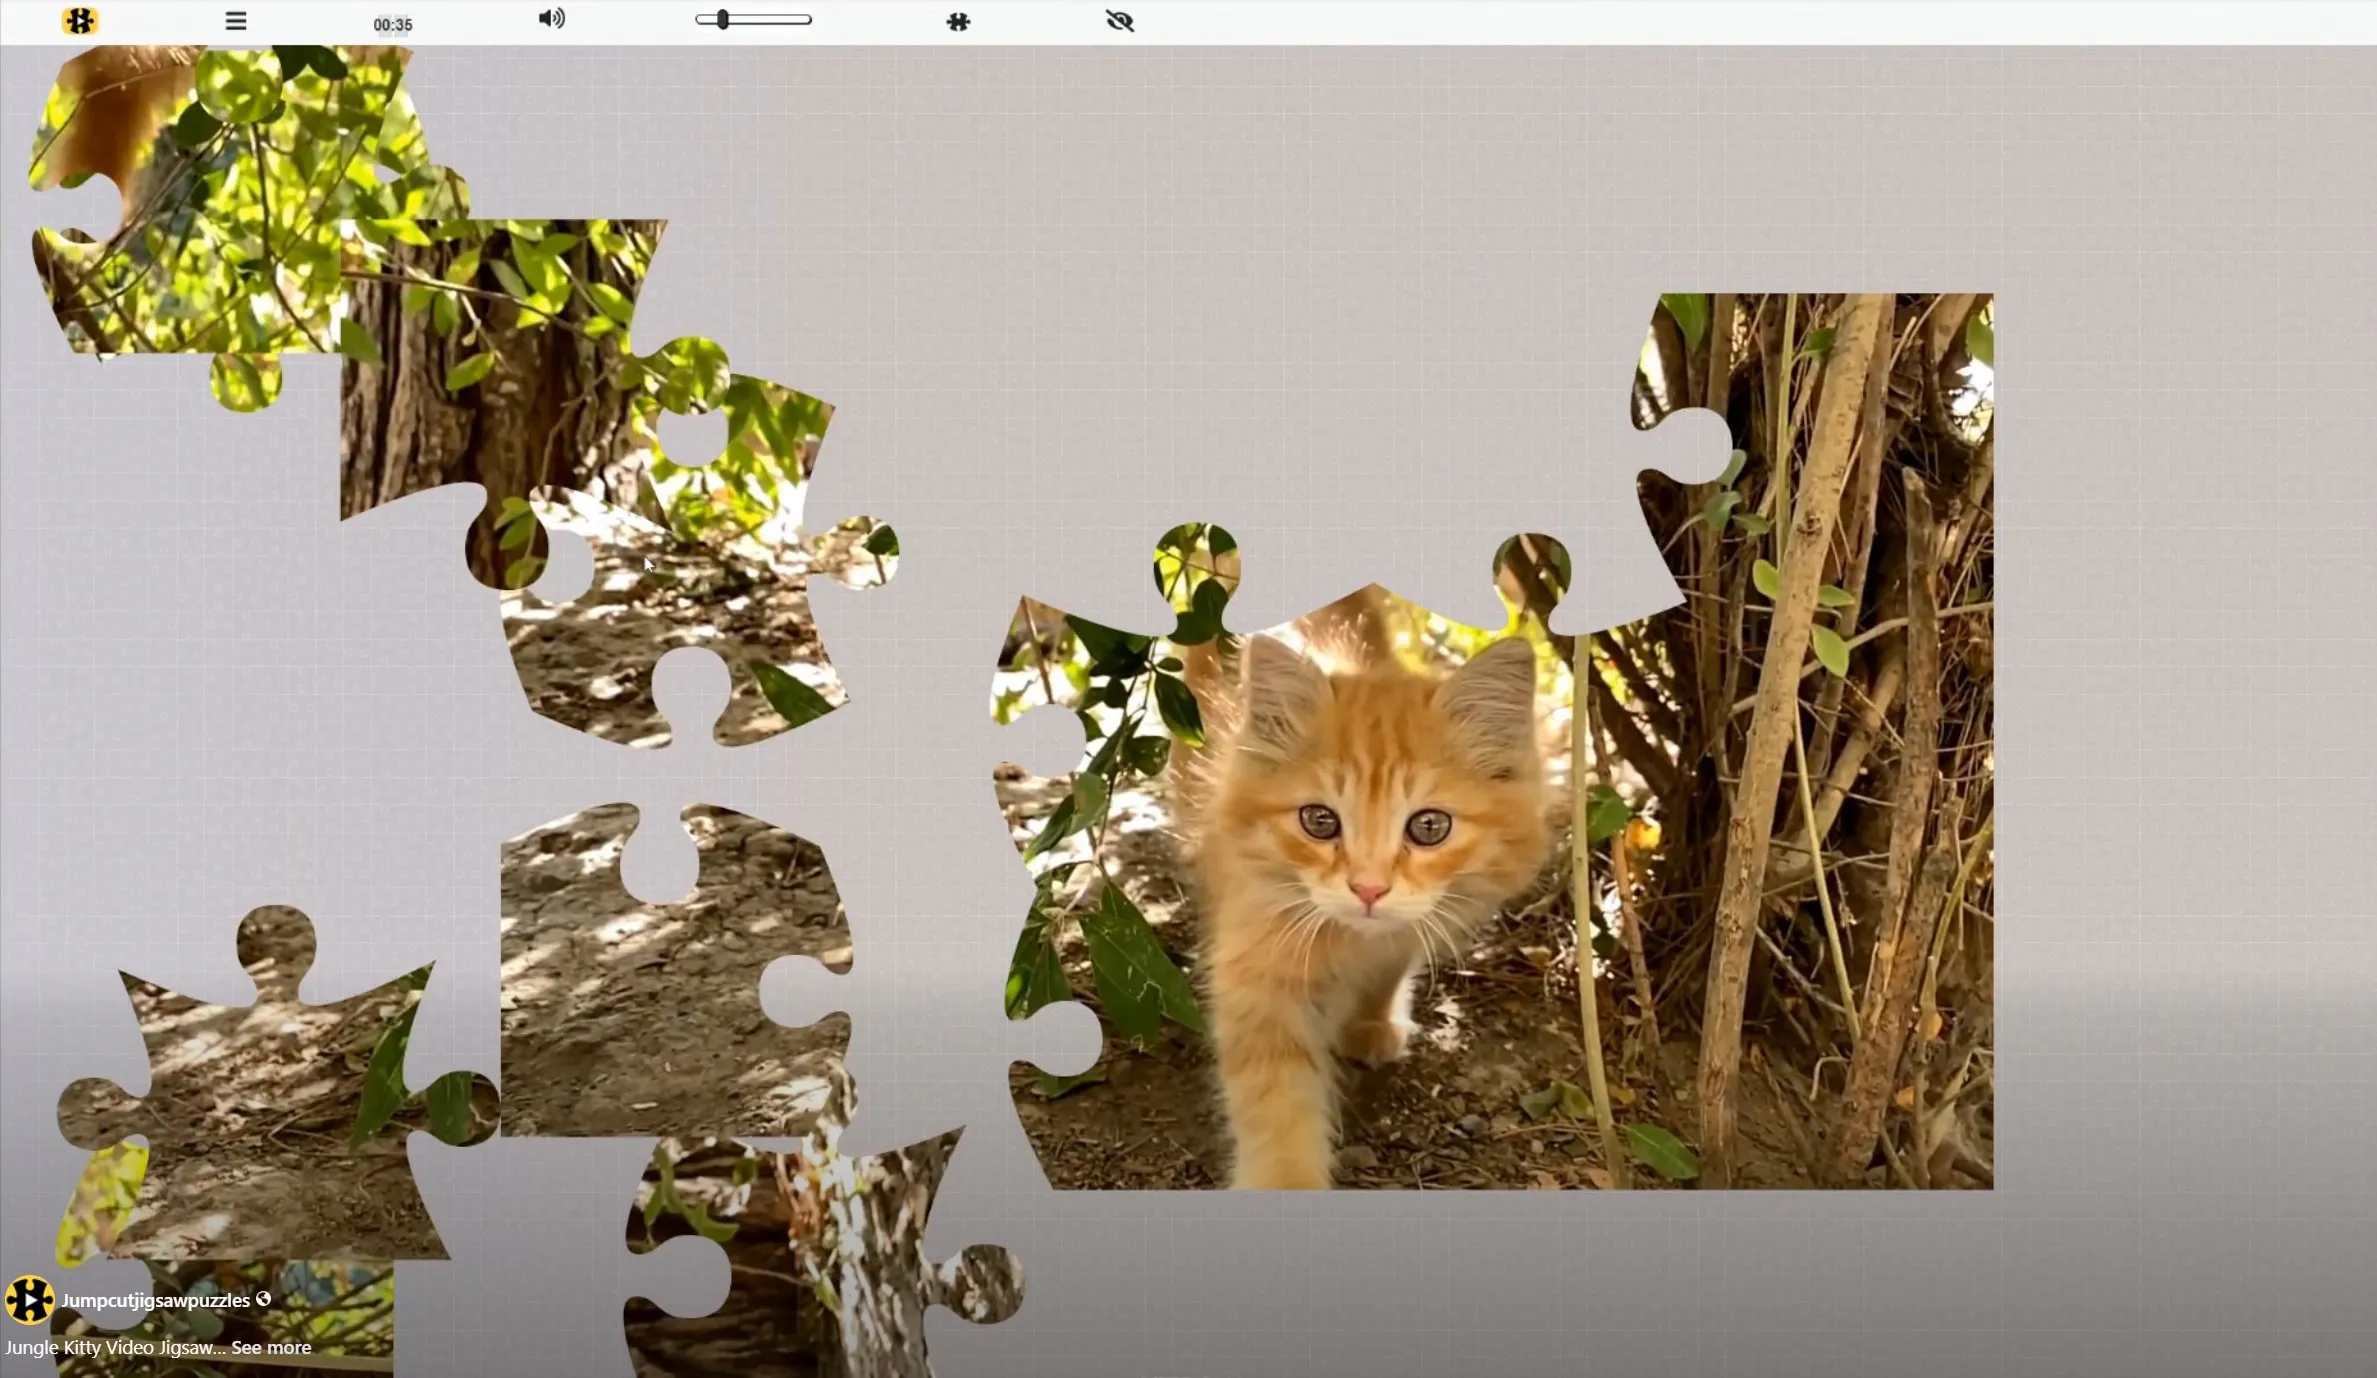Click the 00:35 timer display

tap(393, 24)
